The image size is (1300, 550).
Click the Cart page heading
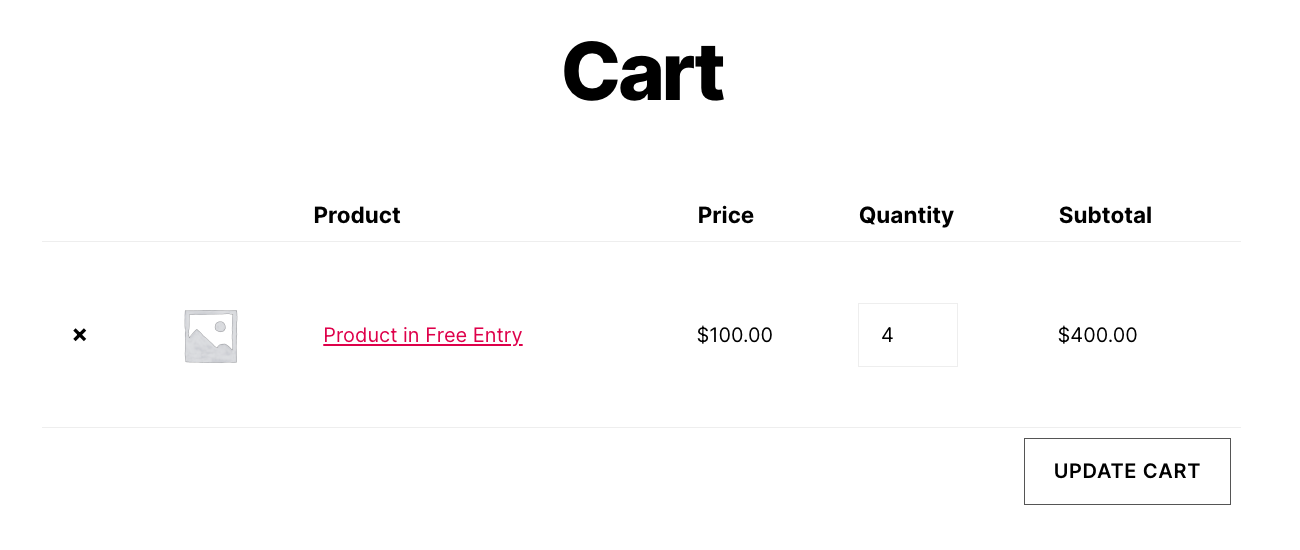click(x=643, y=72)
